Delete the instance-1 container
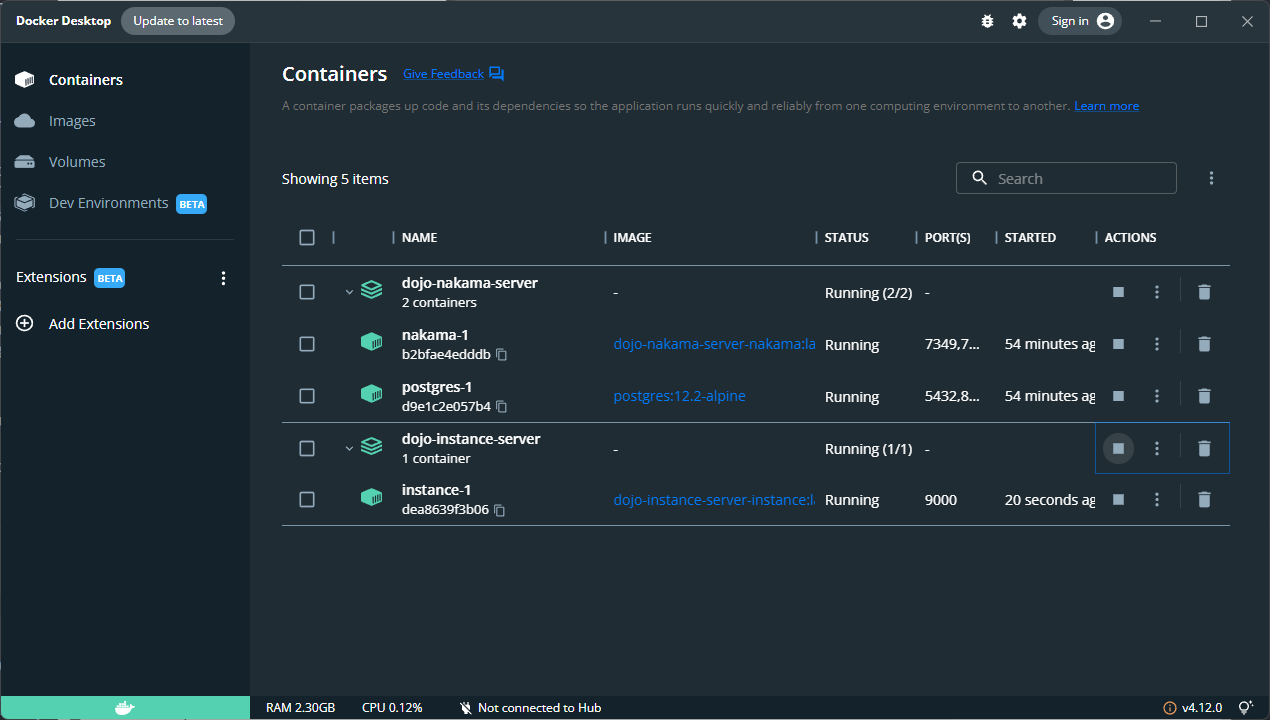This screenshot has width=1270, height=720. [x=1204, y=499]
